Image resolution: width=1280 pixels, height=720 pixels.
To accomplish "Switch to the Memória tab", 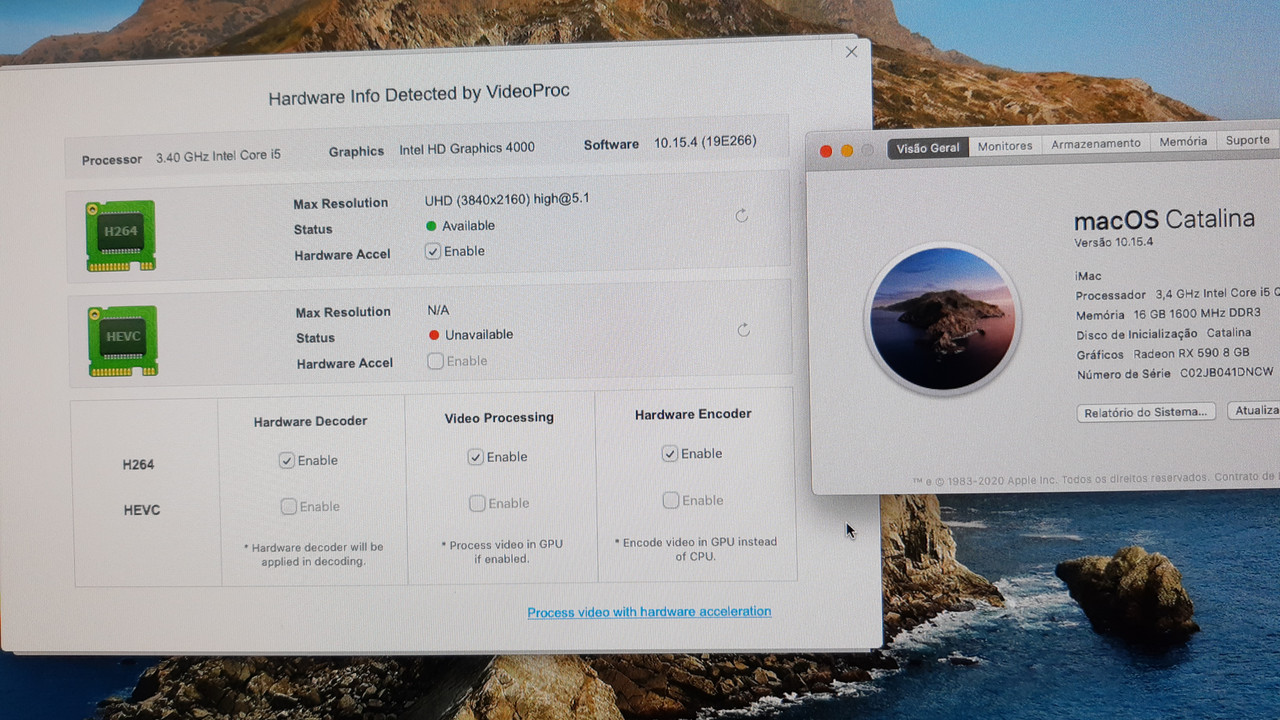I will (x=1183, y=142).
